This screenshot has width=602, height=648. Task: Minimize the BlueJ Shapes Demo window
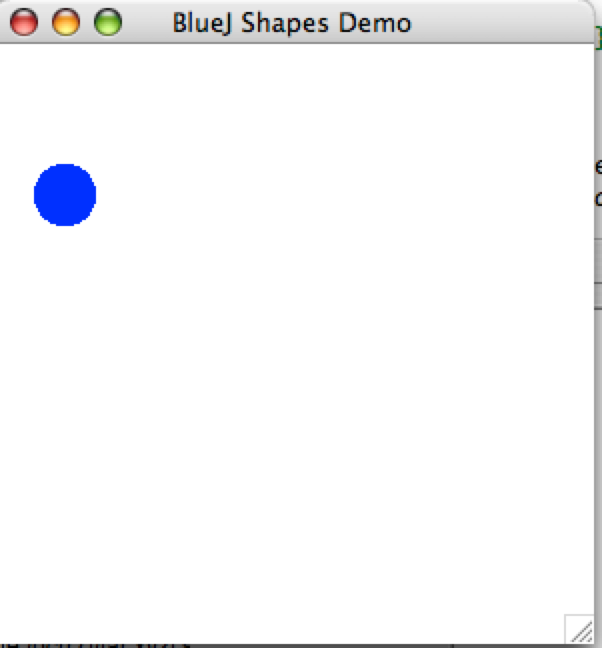point(66,22)
